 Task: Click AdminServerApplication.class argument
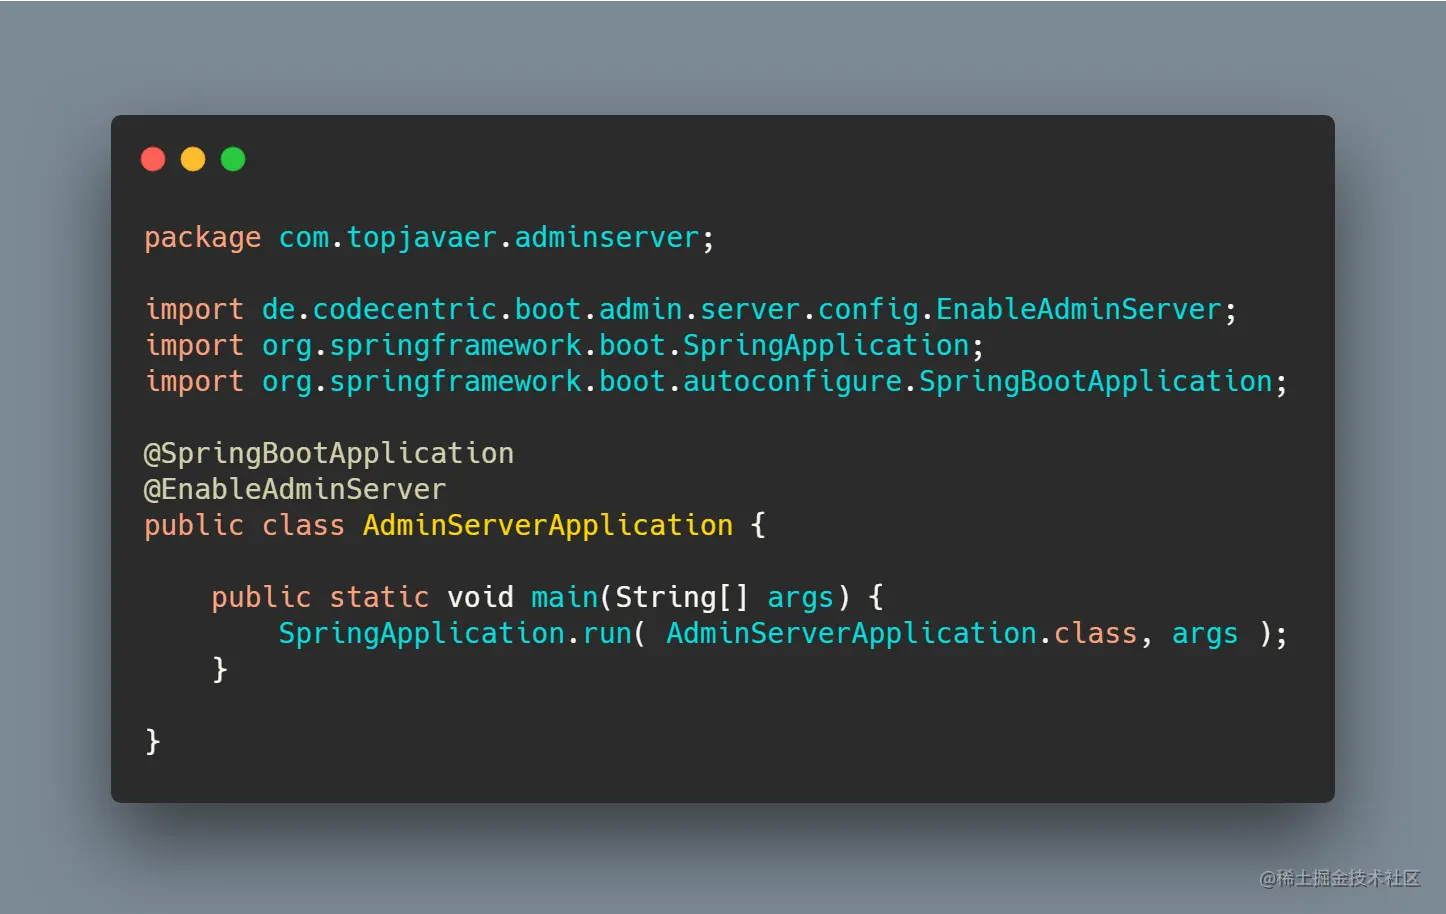pyautogui.click(x=901, y=633)
